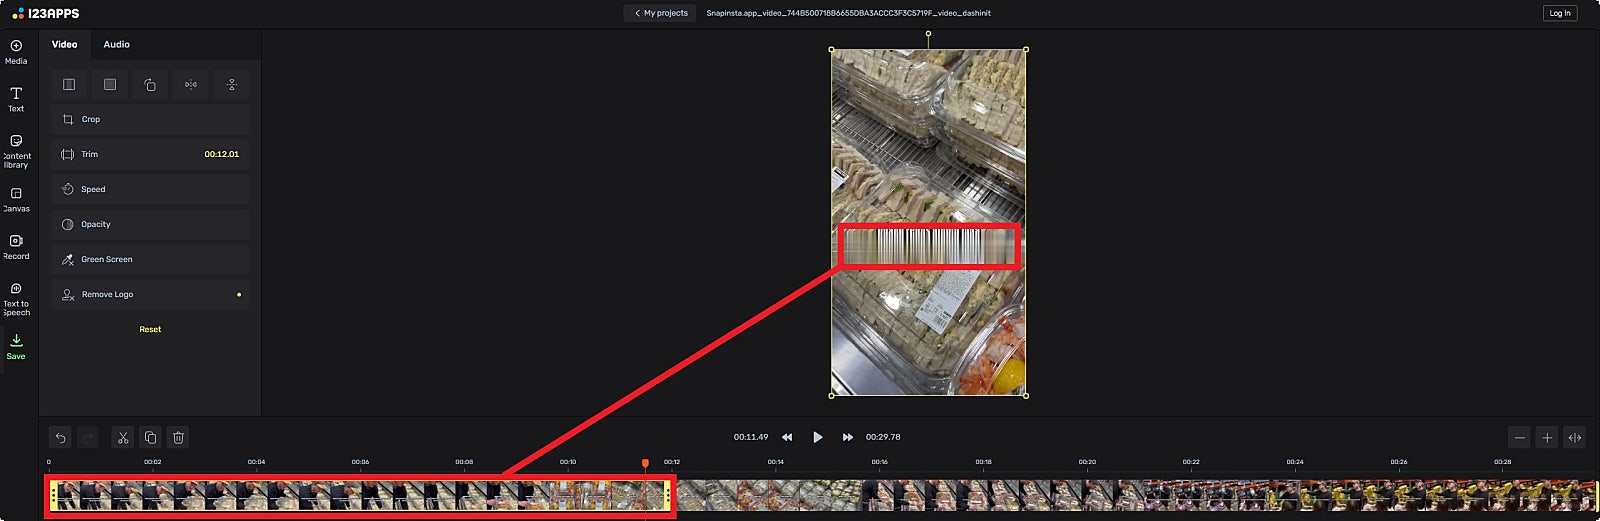Switch to the Audio tab

pyautogui.click(x=116, y=44)
